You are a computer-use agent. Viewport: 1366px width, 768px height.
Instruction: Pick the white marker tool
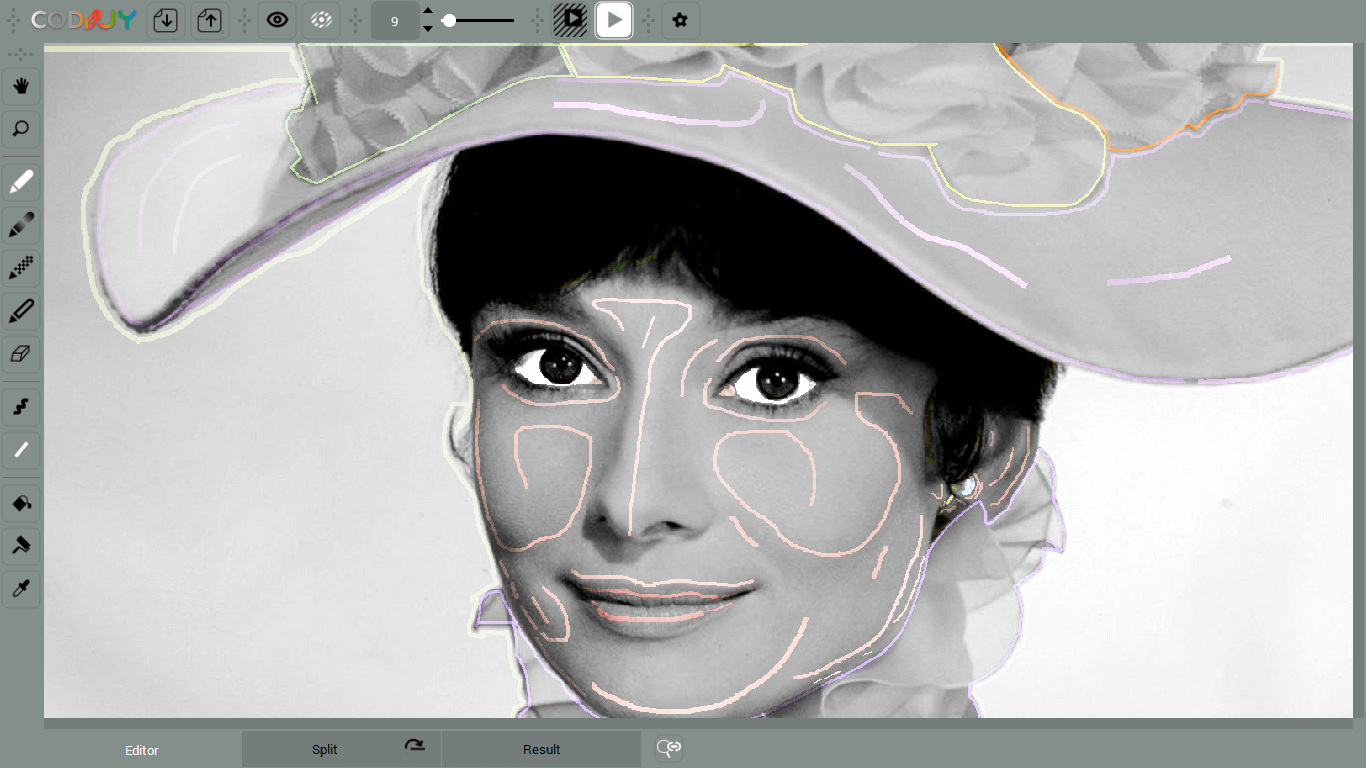coord(21,182)
